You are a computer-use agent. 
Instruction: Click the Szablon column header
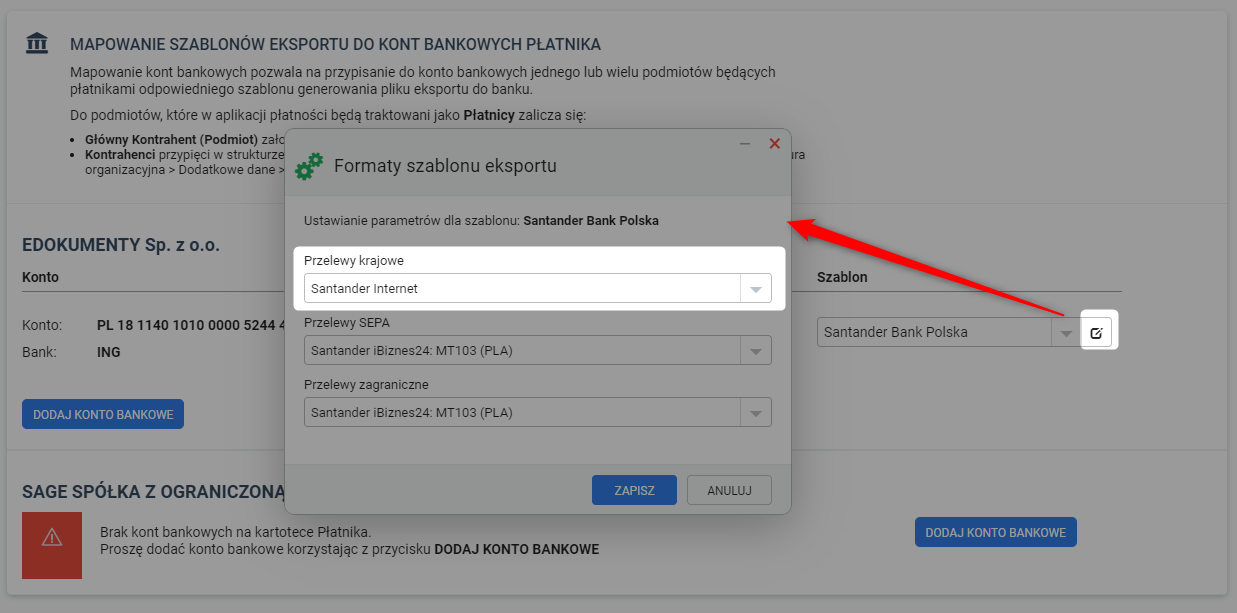[842, 277]
